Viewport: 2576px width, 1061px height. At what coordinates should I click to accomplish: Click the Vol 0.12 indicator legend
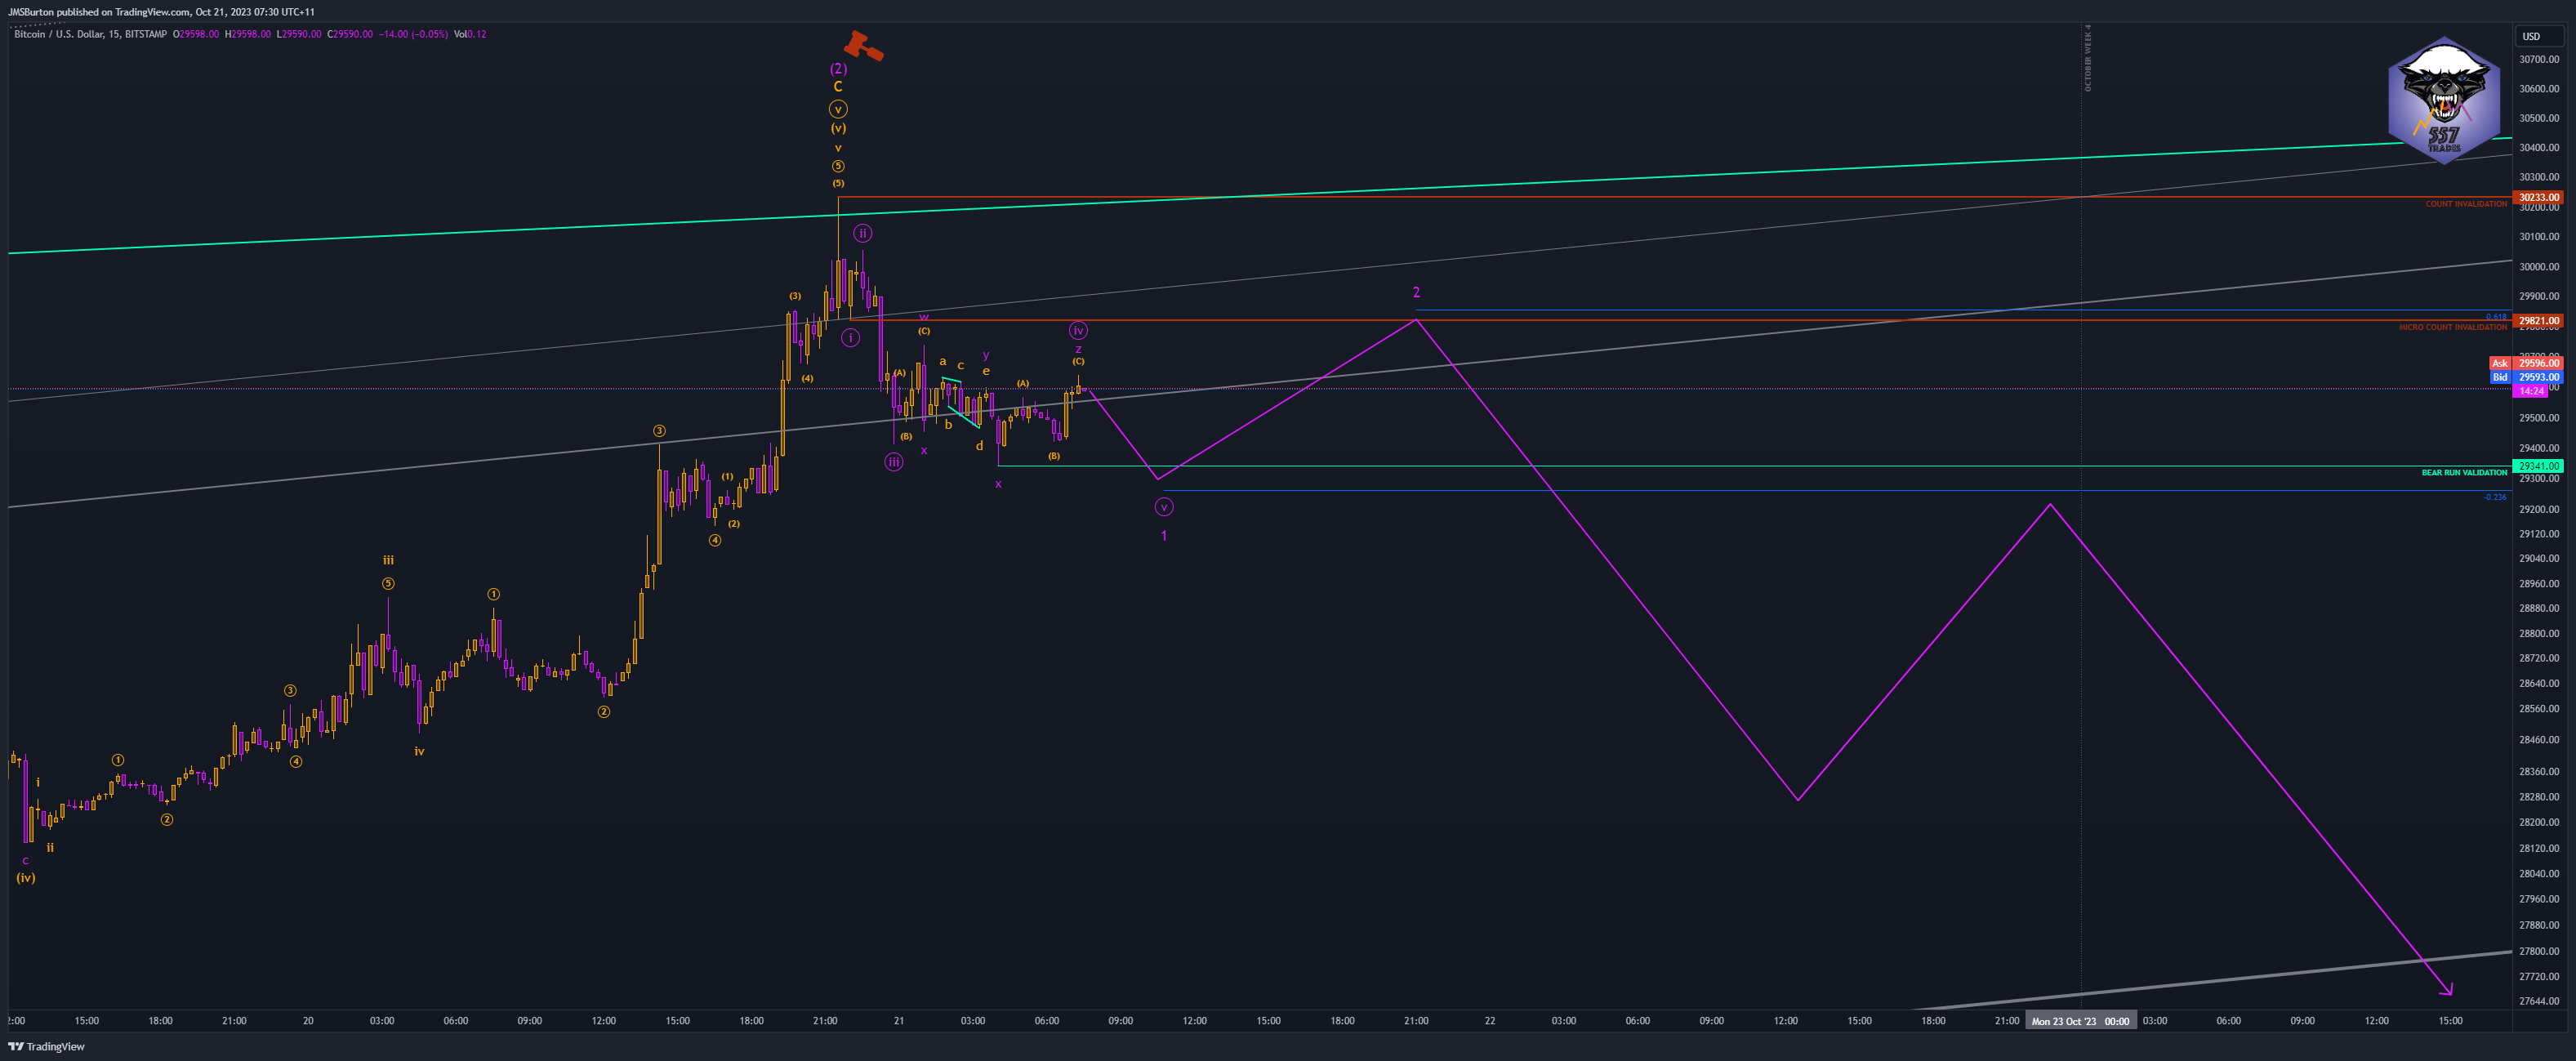click(x=470, y=34)
